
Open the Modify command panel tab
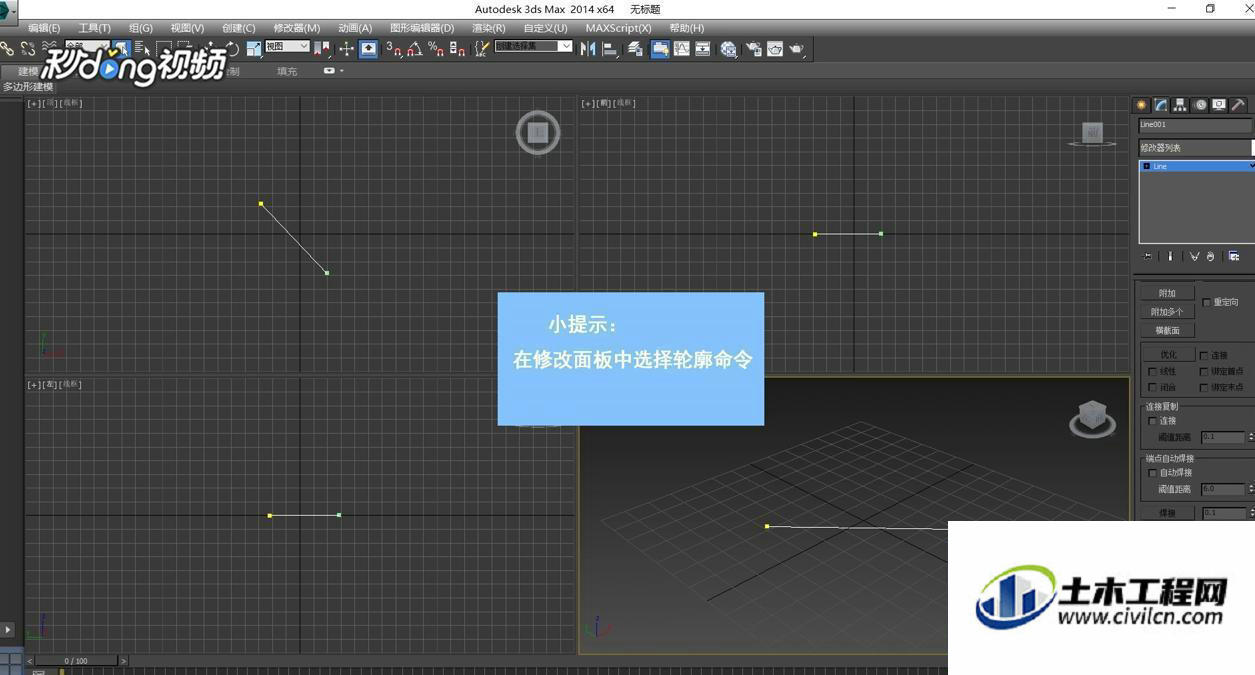coord(1161,105)
